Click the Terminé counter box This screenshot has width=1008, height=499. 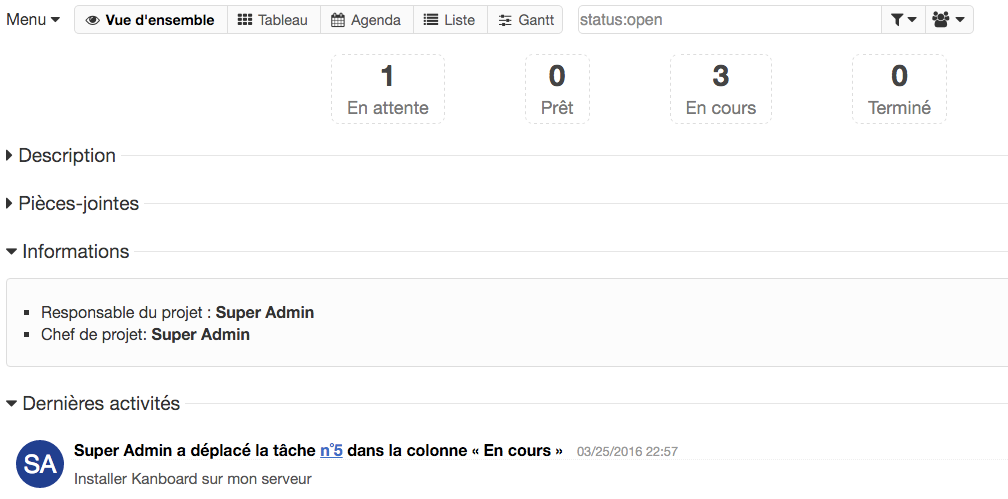[x=898, y=89]
